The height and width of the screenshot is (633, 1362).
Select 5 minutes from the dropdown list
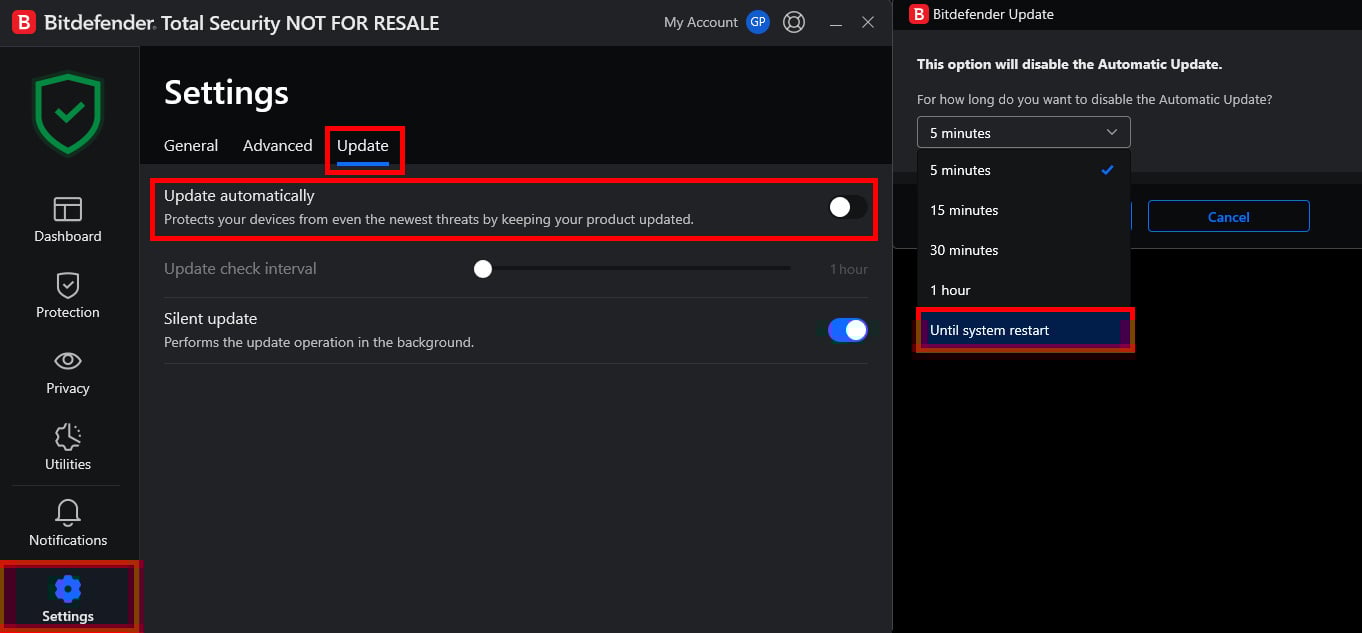click(1024, 170)
